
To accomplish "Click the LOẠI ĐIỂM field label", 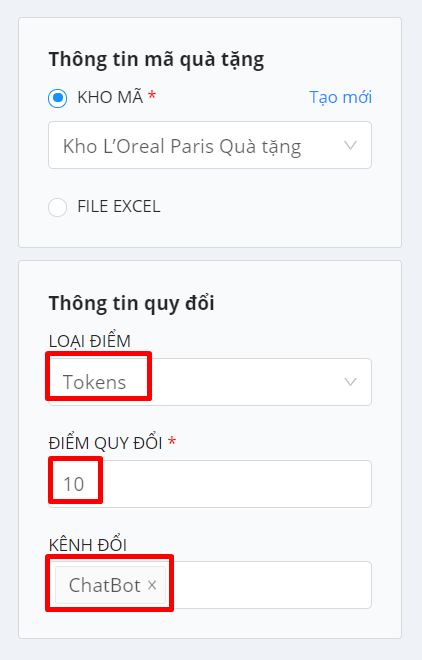I will click(x=90, y=341).
